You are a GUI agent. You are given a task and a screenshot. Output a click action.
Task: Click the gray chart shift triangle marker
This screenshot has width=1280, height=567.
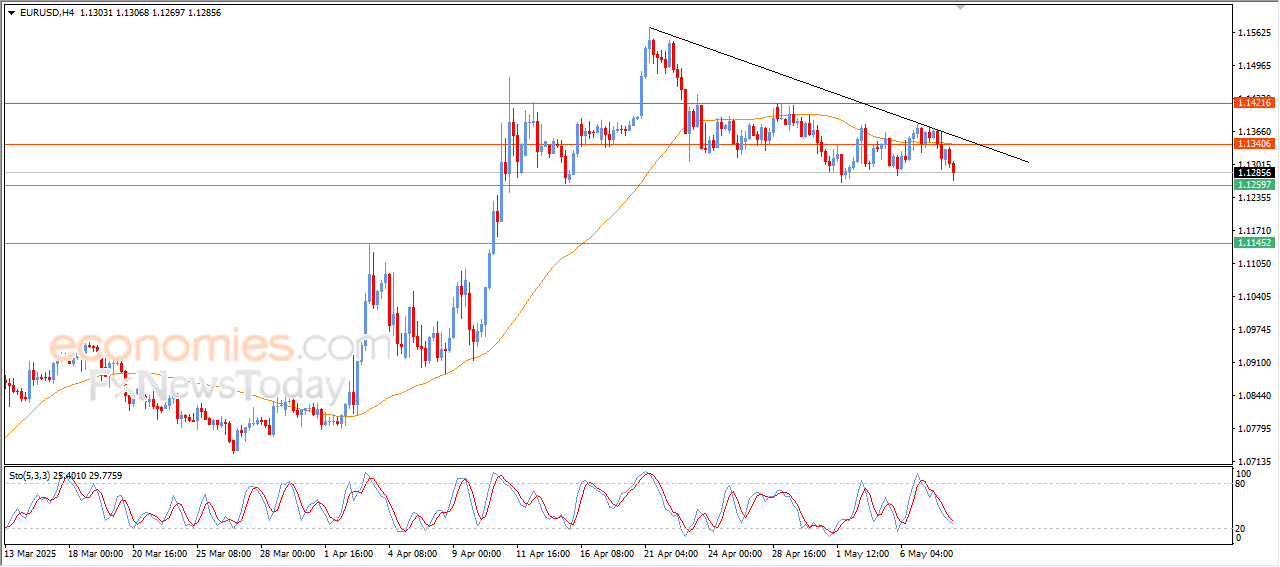962,8
